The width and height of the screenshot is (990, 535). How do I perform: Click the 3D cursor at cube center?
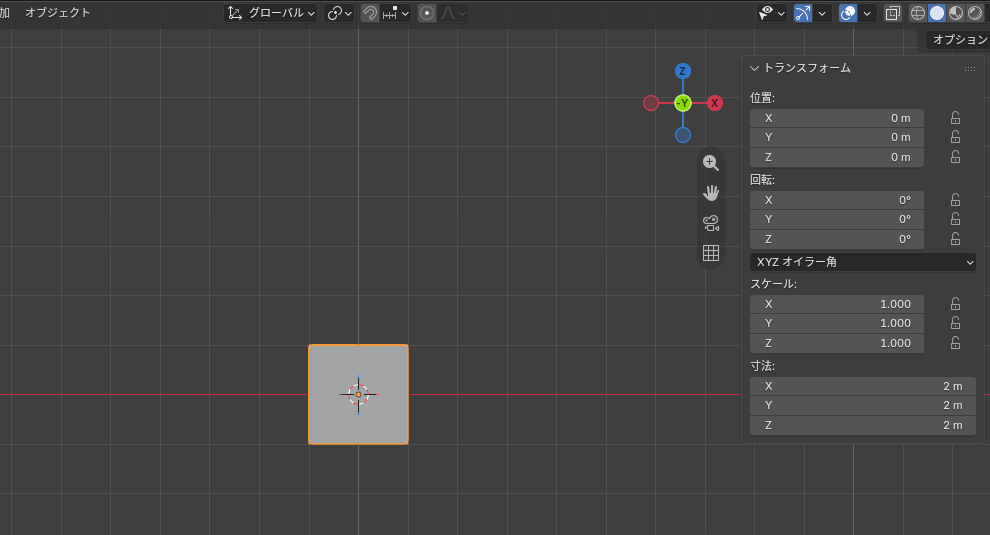(359, 395)
